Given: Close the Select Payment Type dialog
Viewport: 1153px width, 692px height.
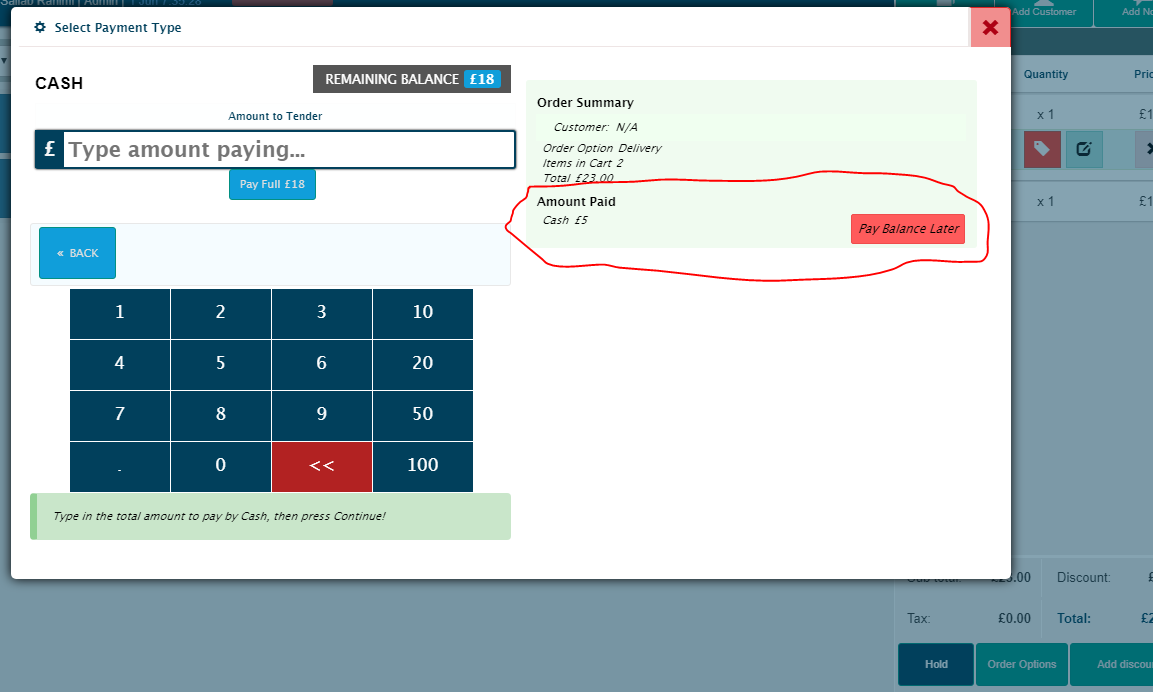Looking at the screenshot, I should [x=990, y=27].
